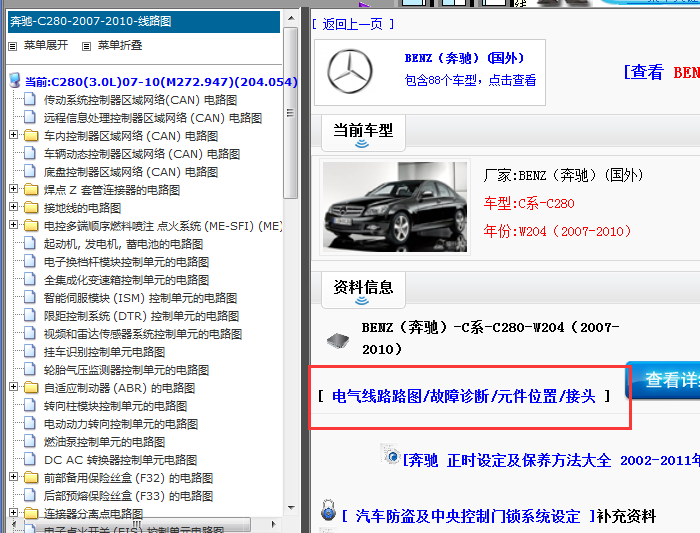Click the red 车型:C系-C280 text
The image size is (700, 533).
[529, 204]
